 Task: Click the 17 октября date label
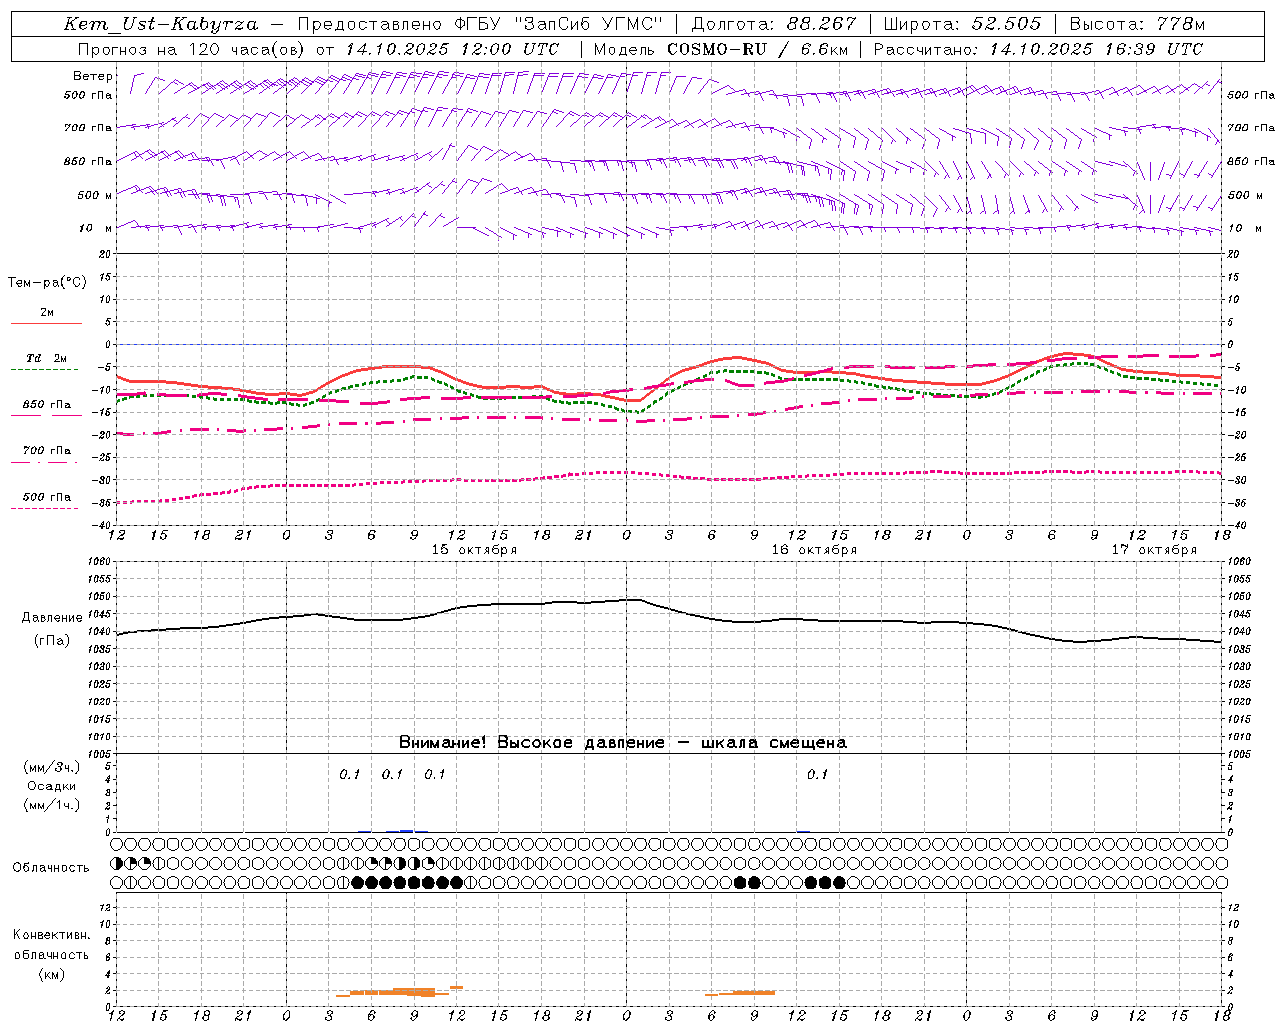pyautogui.click(x=1154, y=550)
